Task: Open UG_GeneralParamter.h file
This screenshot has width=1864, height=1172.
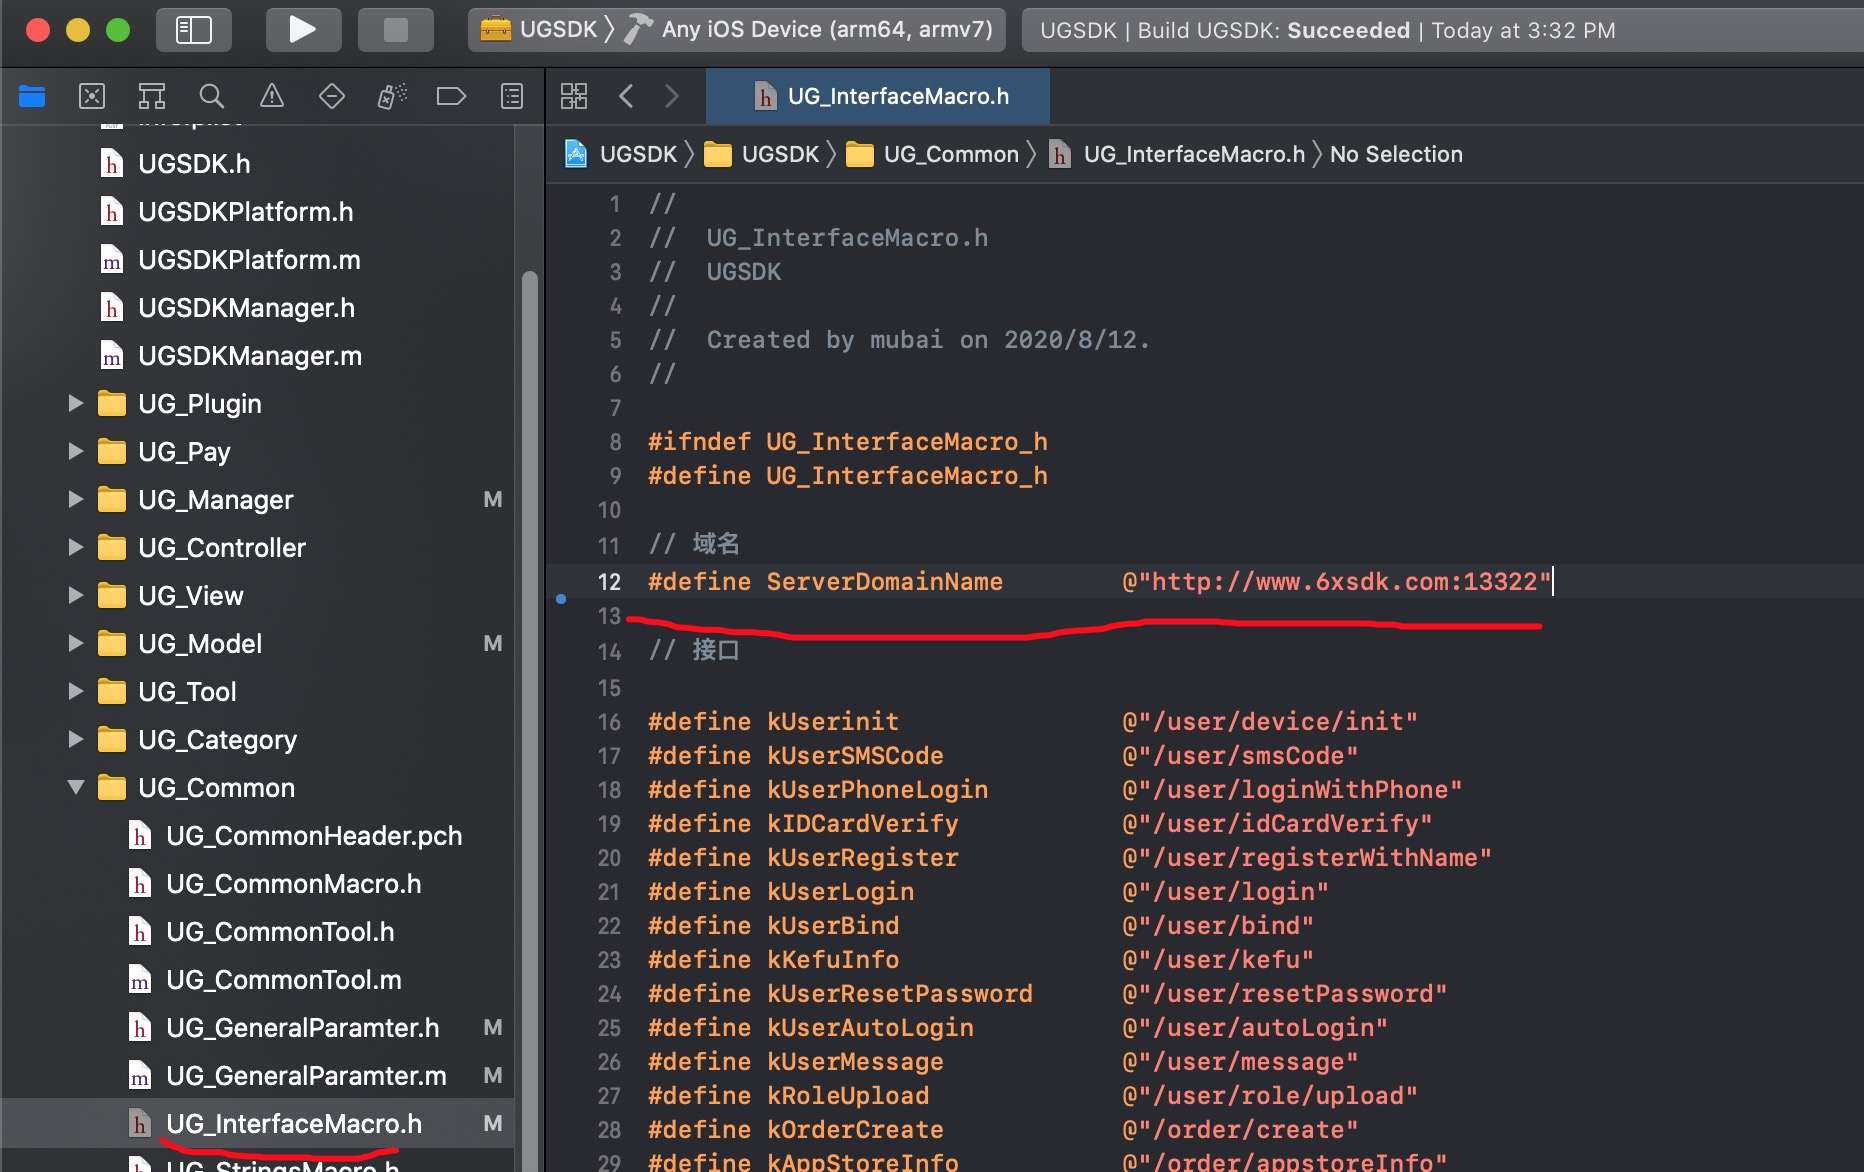Action: click(x=302, y=1027)
